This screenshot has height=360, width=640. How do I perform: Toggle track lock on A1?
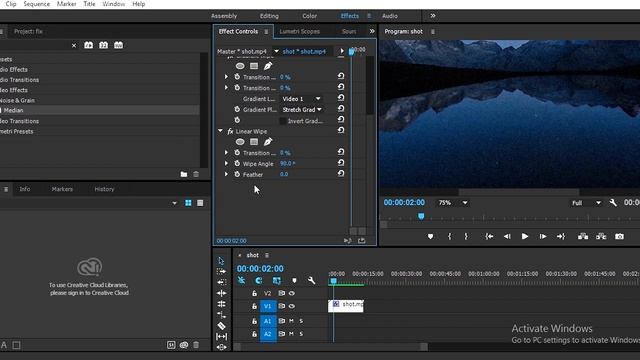coord(254,321)
